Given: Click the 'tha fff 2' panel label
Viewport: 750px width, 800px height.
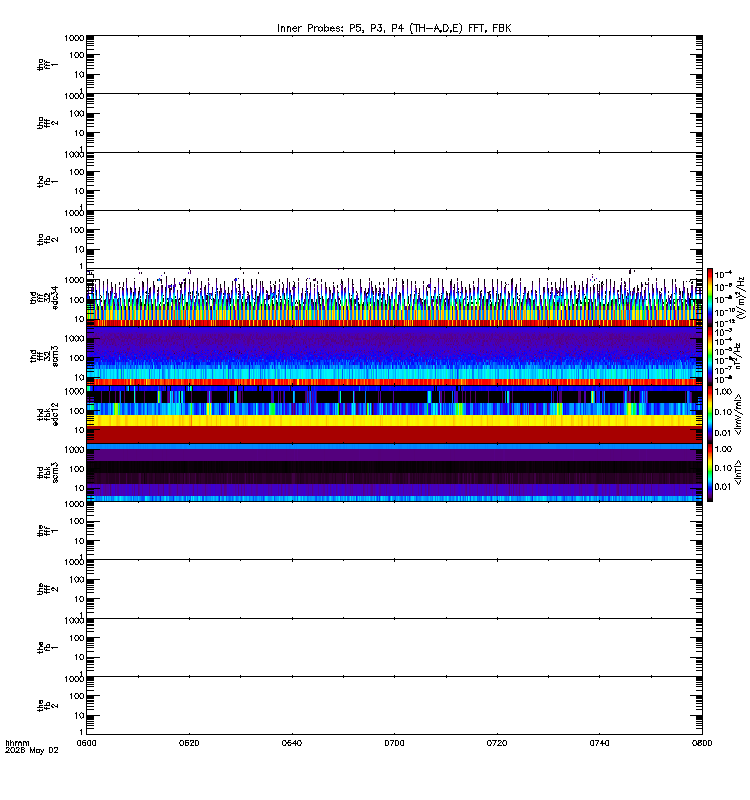Looking at the screenshot, I should (x=47, y=122).
